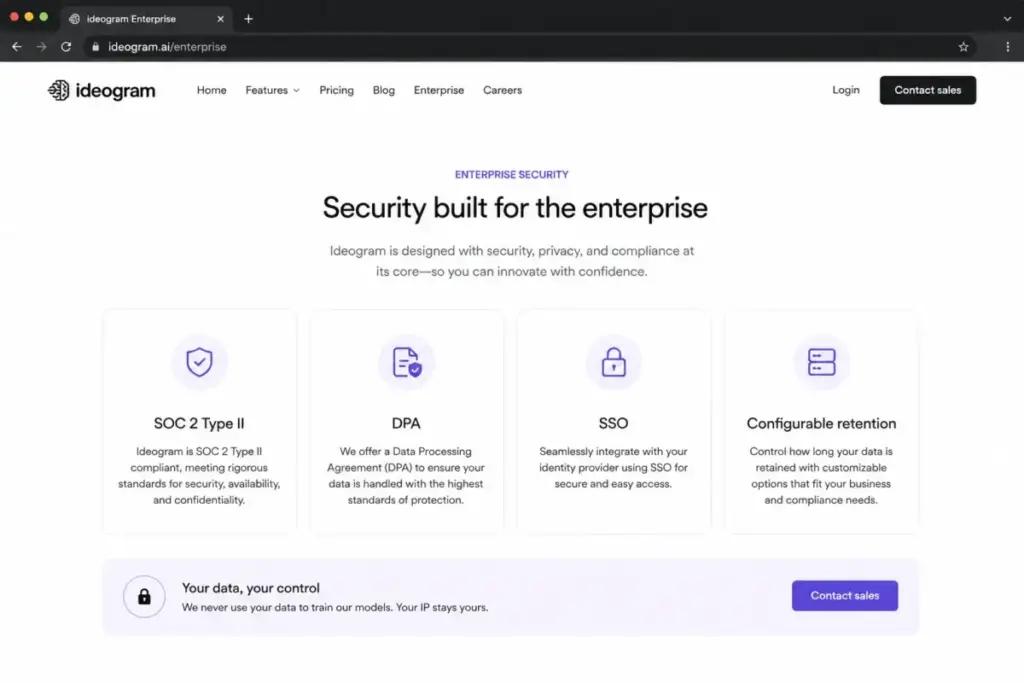
Task: Click the Login link
Action: click(846, 90)
